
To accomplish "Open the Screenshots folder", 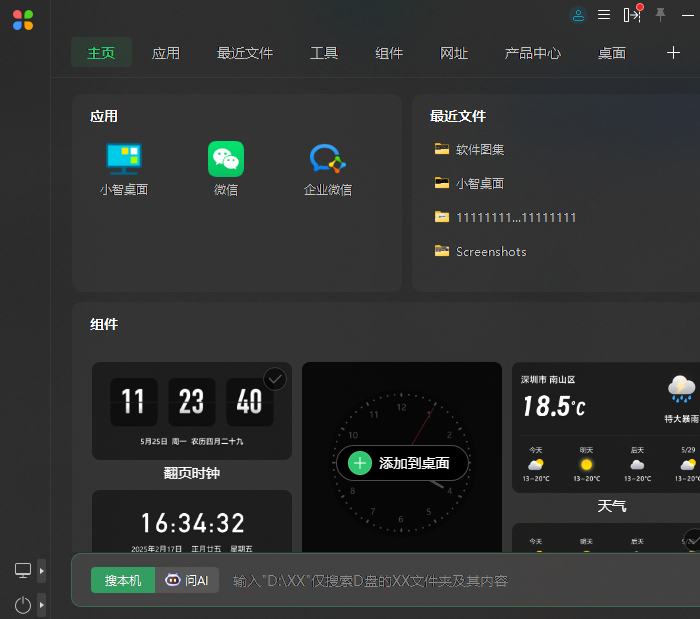I will (481, 251).
